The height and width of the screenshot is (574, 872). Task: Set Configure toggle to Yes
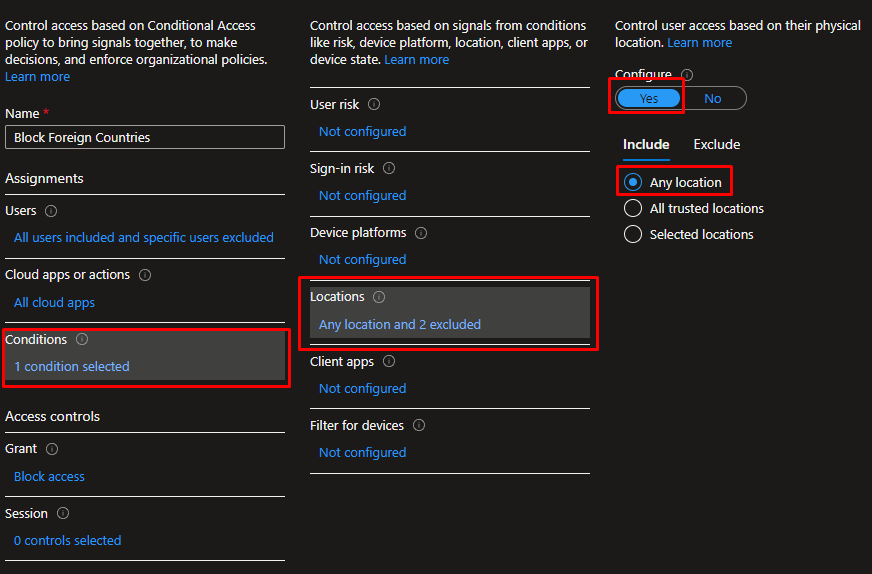[648, 98]
